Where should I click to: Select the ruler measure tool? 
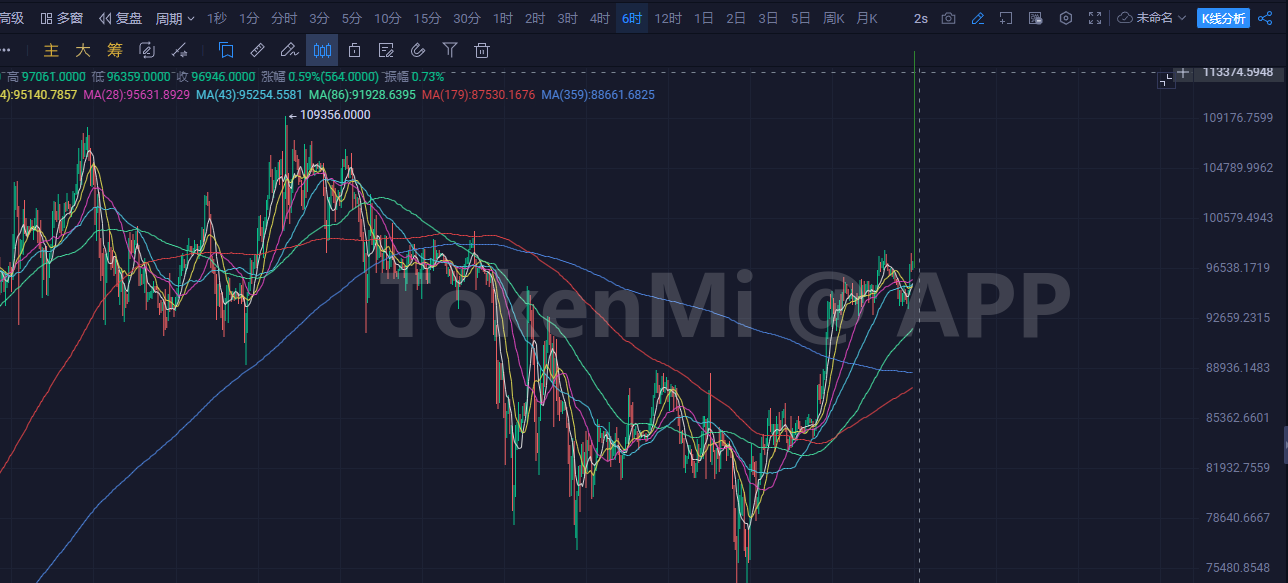pyautogui.click(x=257, y=50)
